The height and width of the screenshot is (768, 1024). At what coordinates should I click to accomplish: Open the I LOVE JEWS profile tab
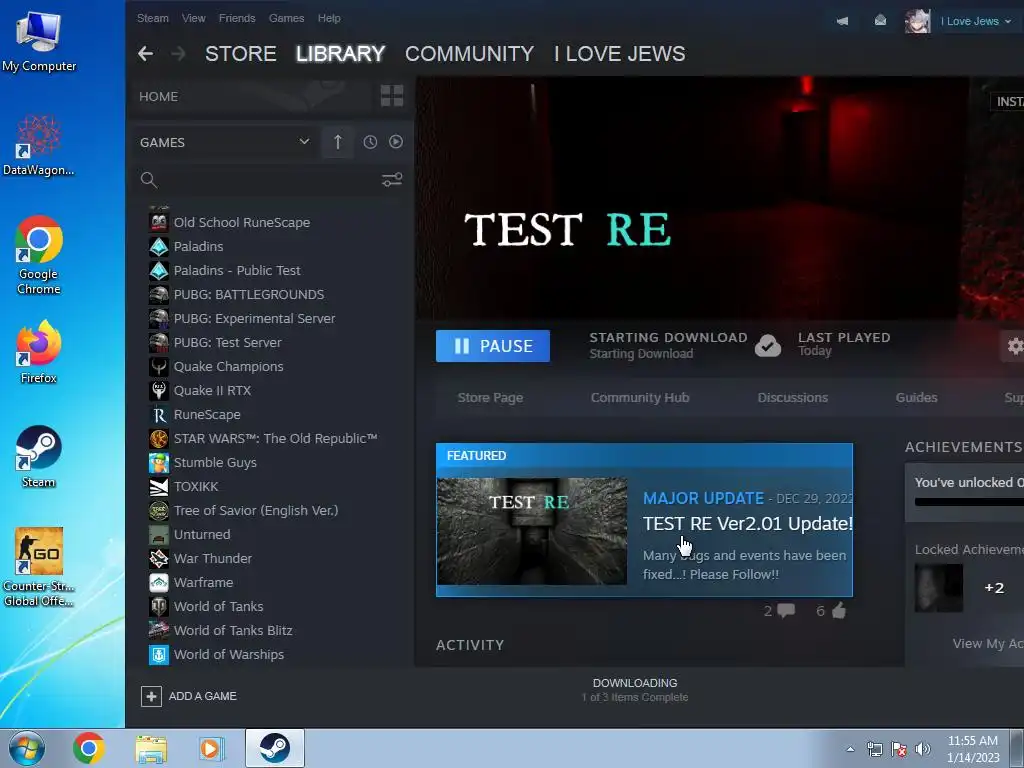(620, 54)
